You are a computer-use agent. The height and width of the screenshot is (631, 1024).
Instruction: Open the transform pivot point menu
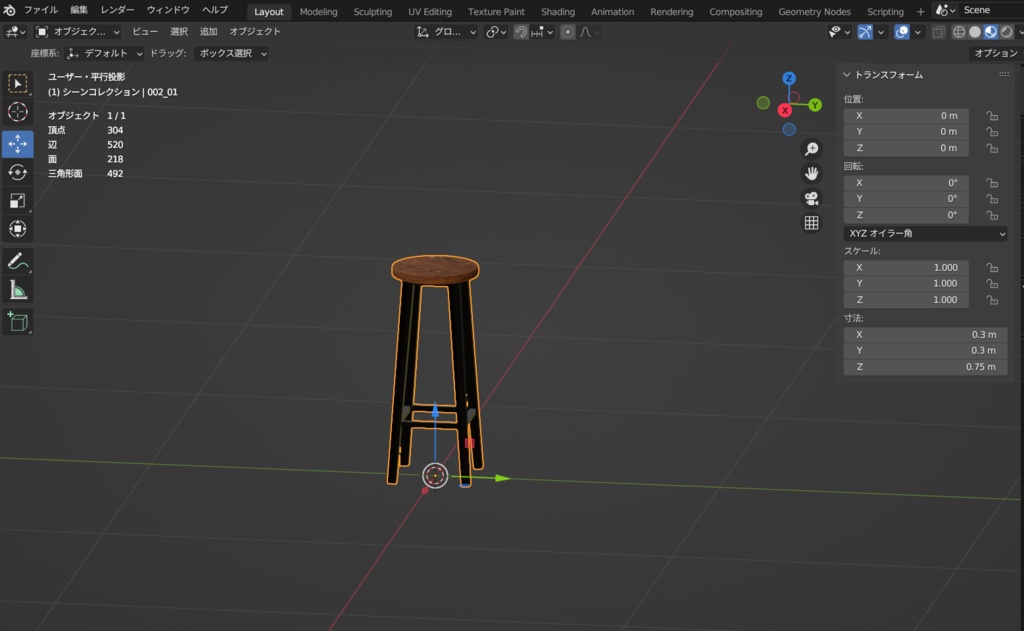point(496,32)
